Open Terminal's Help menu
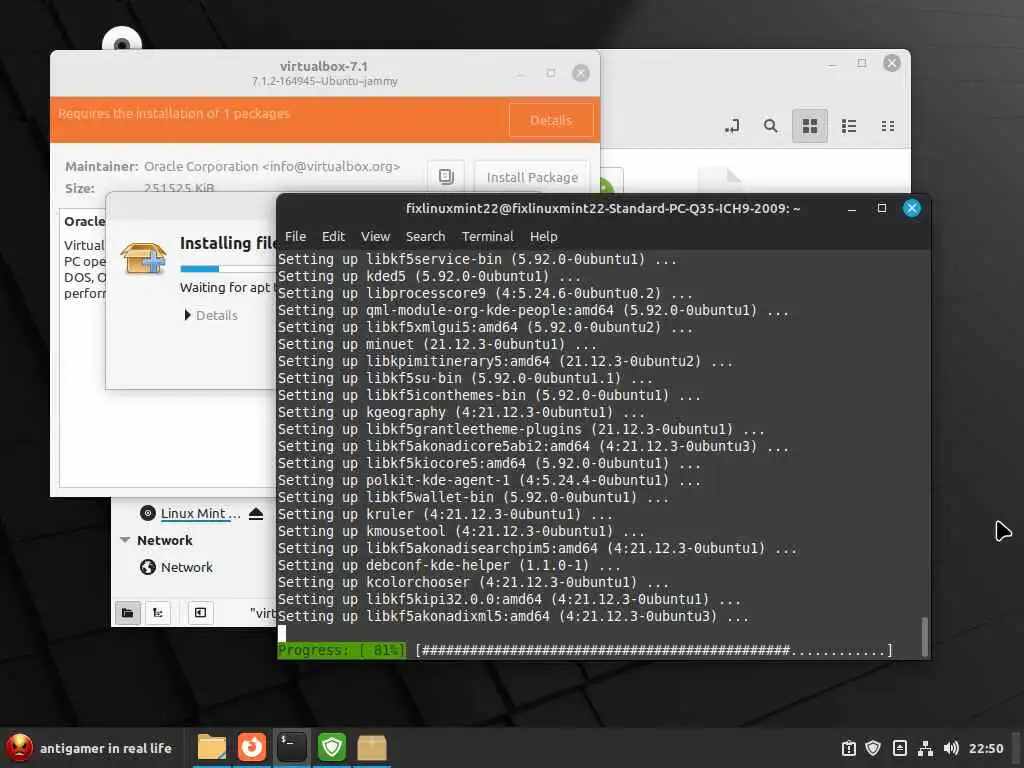The image size is (1024, 768). [x=543, y=236]
